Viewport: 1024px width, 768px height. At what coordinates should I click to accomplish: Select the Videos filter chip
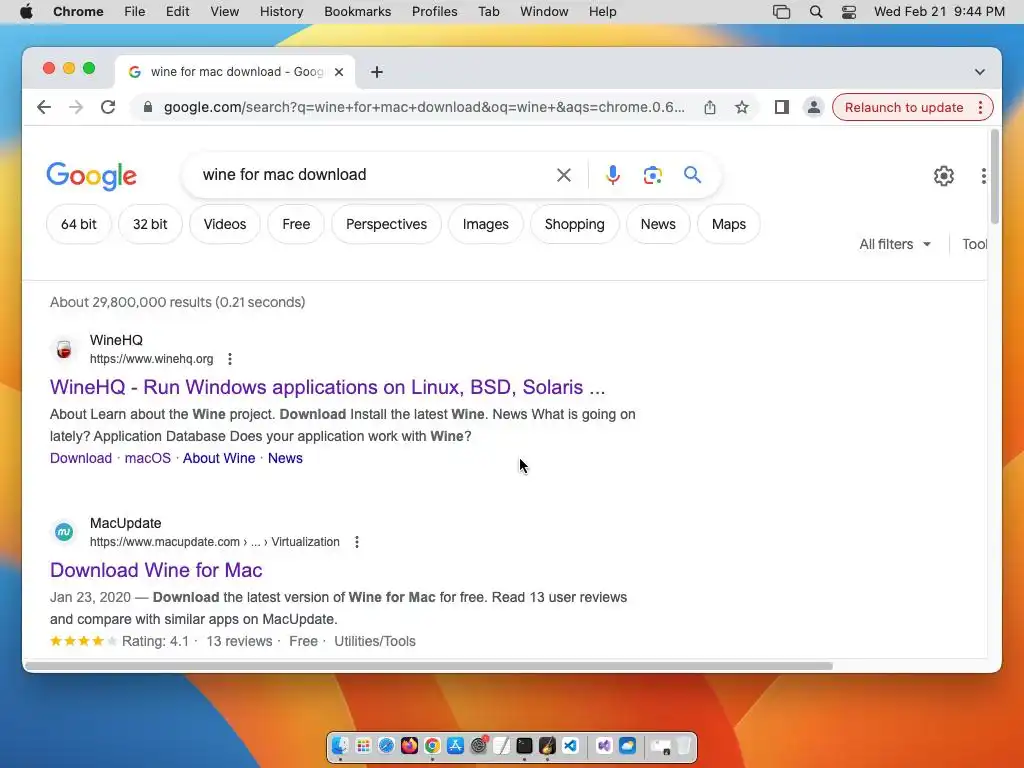(x=225, y=224)
